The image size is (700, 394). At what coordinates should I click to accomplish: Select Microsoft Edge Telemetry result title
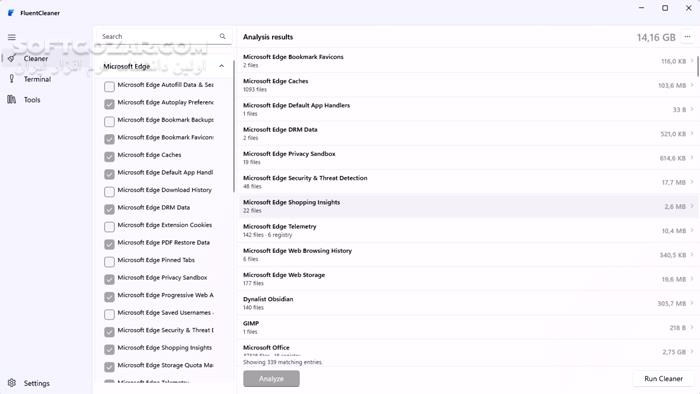(x=279, y=226)
